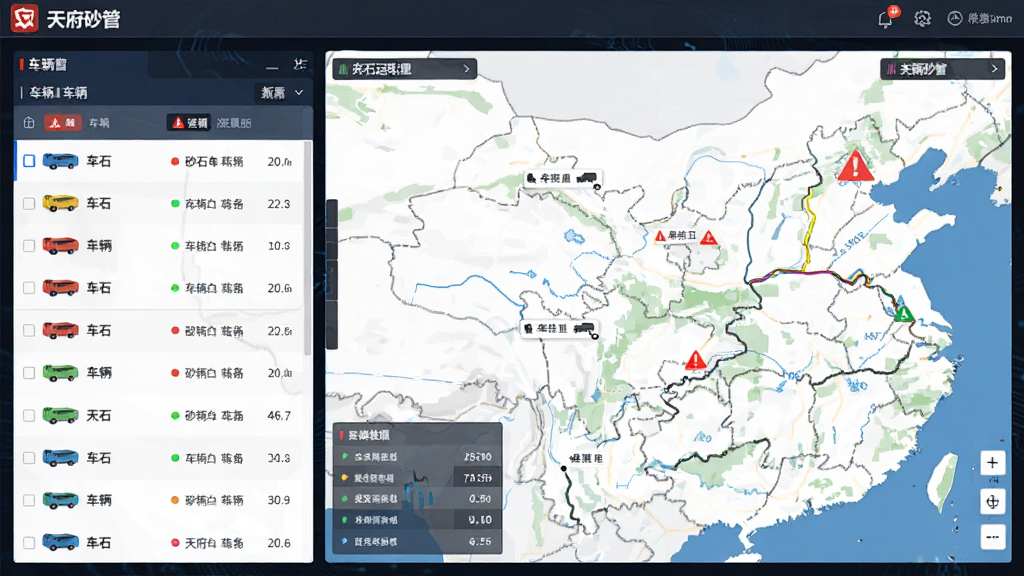Open the notification bell with red badge
The width and height of the screenshot is (1024, 576).
[887, 18]
